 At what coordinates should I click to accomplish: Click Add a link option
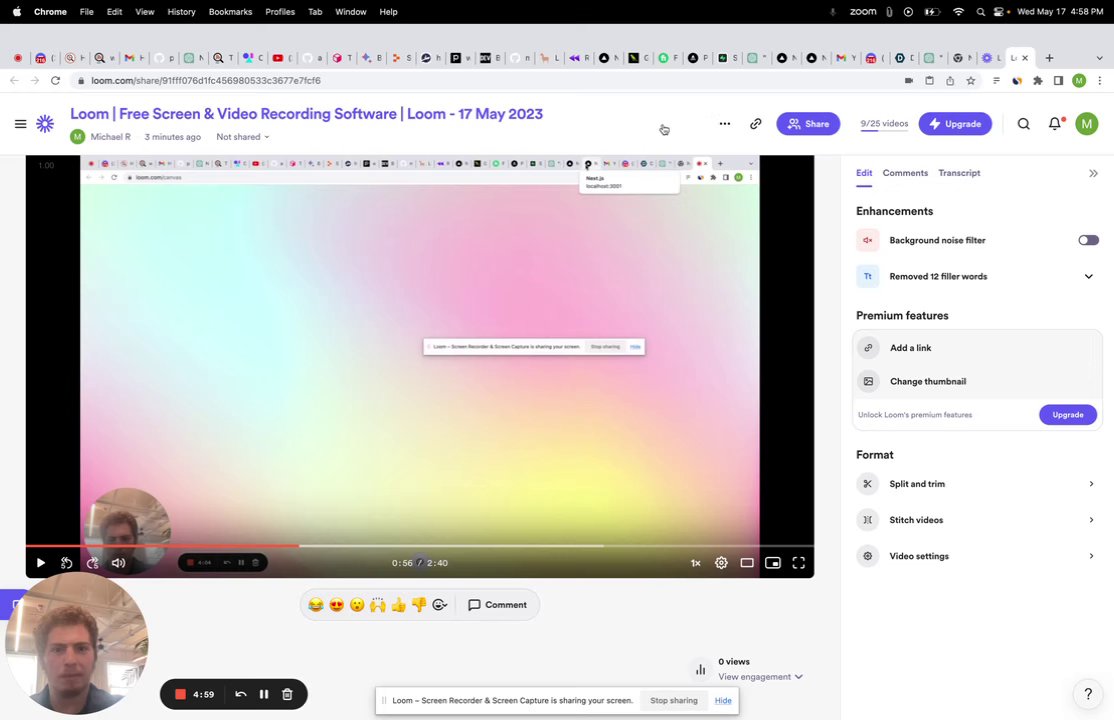(x=978, y=348)
